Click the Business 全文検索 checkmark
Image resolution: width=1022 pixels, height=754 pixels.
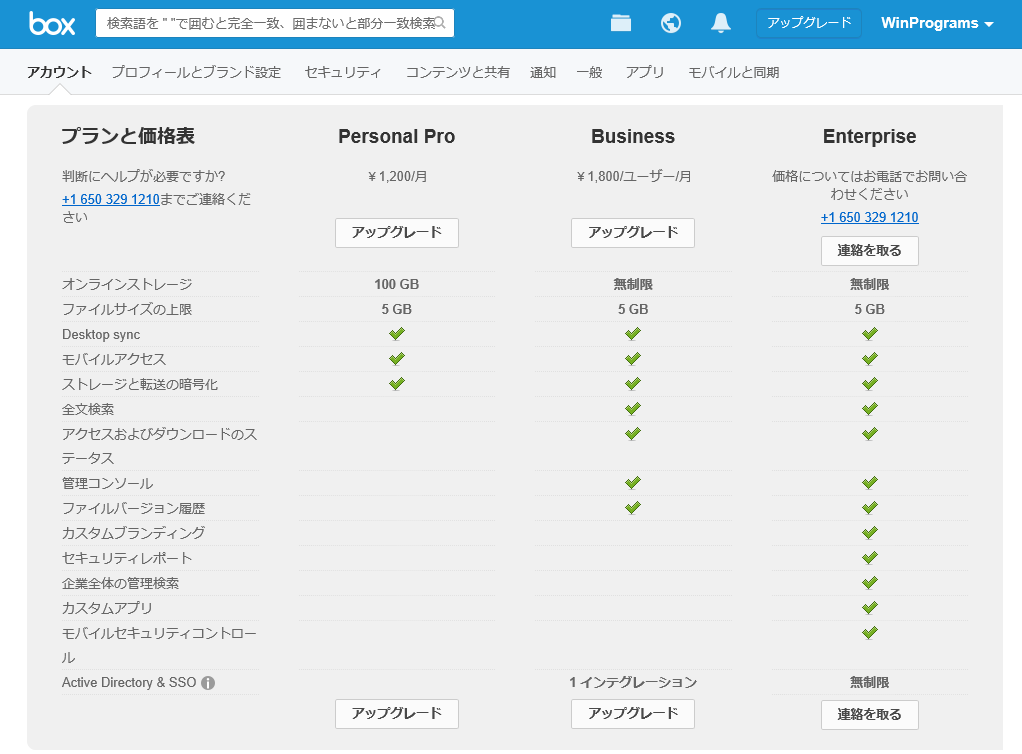coord(633,409)
